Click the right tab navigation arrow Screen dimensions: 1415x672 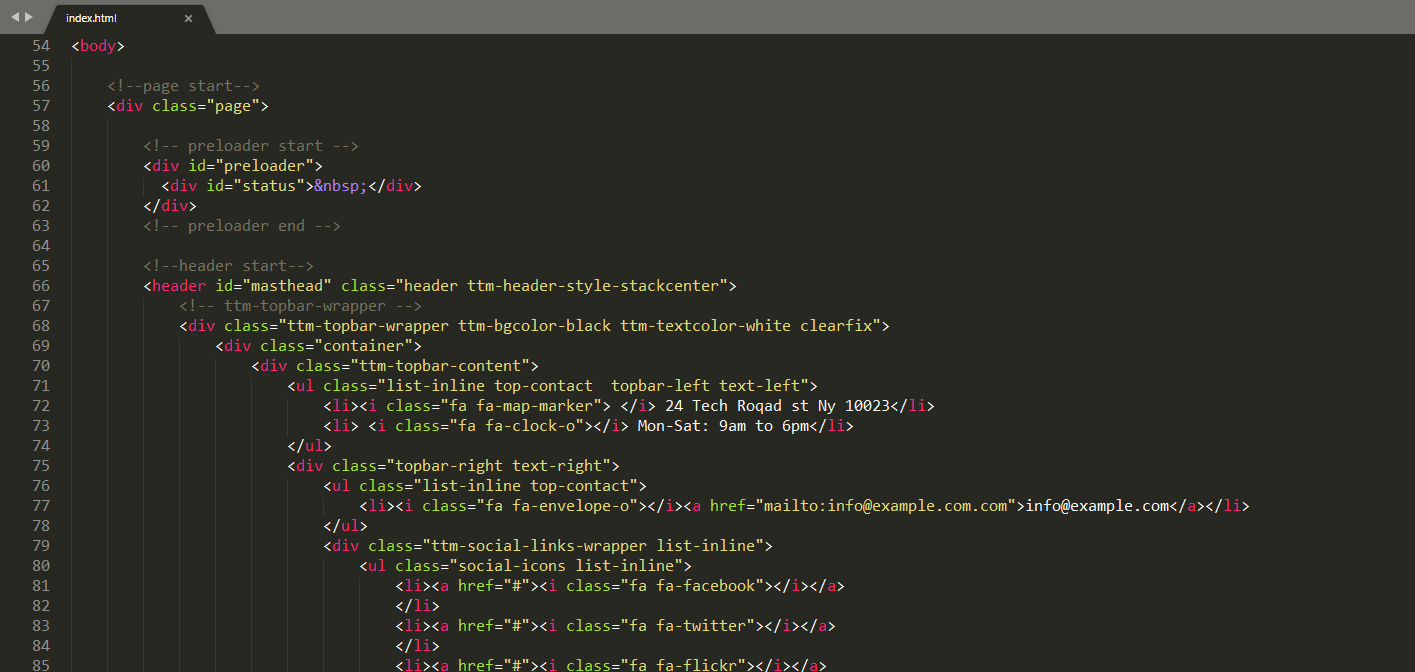click(28, 17)
